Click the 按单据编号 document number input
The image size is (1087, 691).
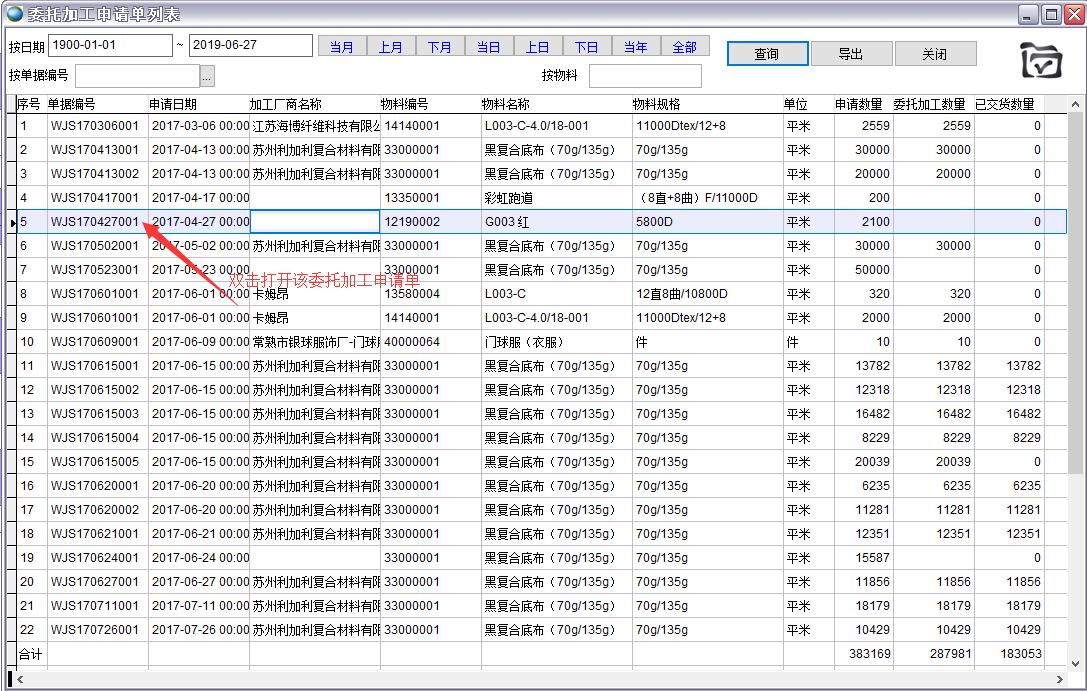137,76
